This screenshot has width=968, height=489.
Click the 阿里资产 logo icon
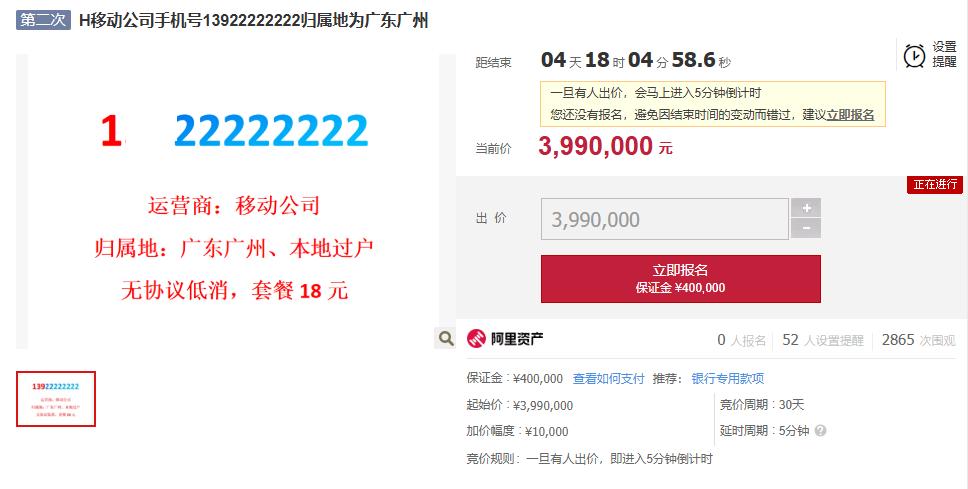[x=476, y=338]
